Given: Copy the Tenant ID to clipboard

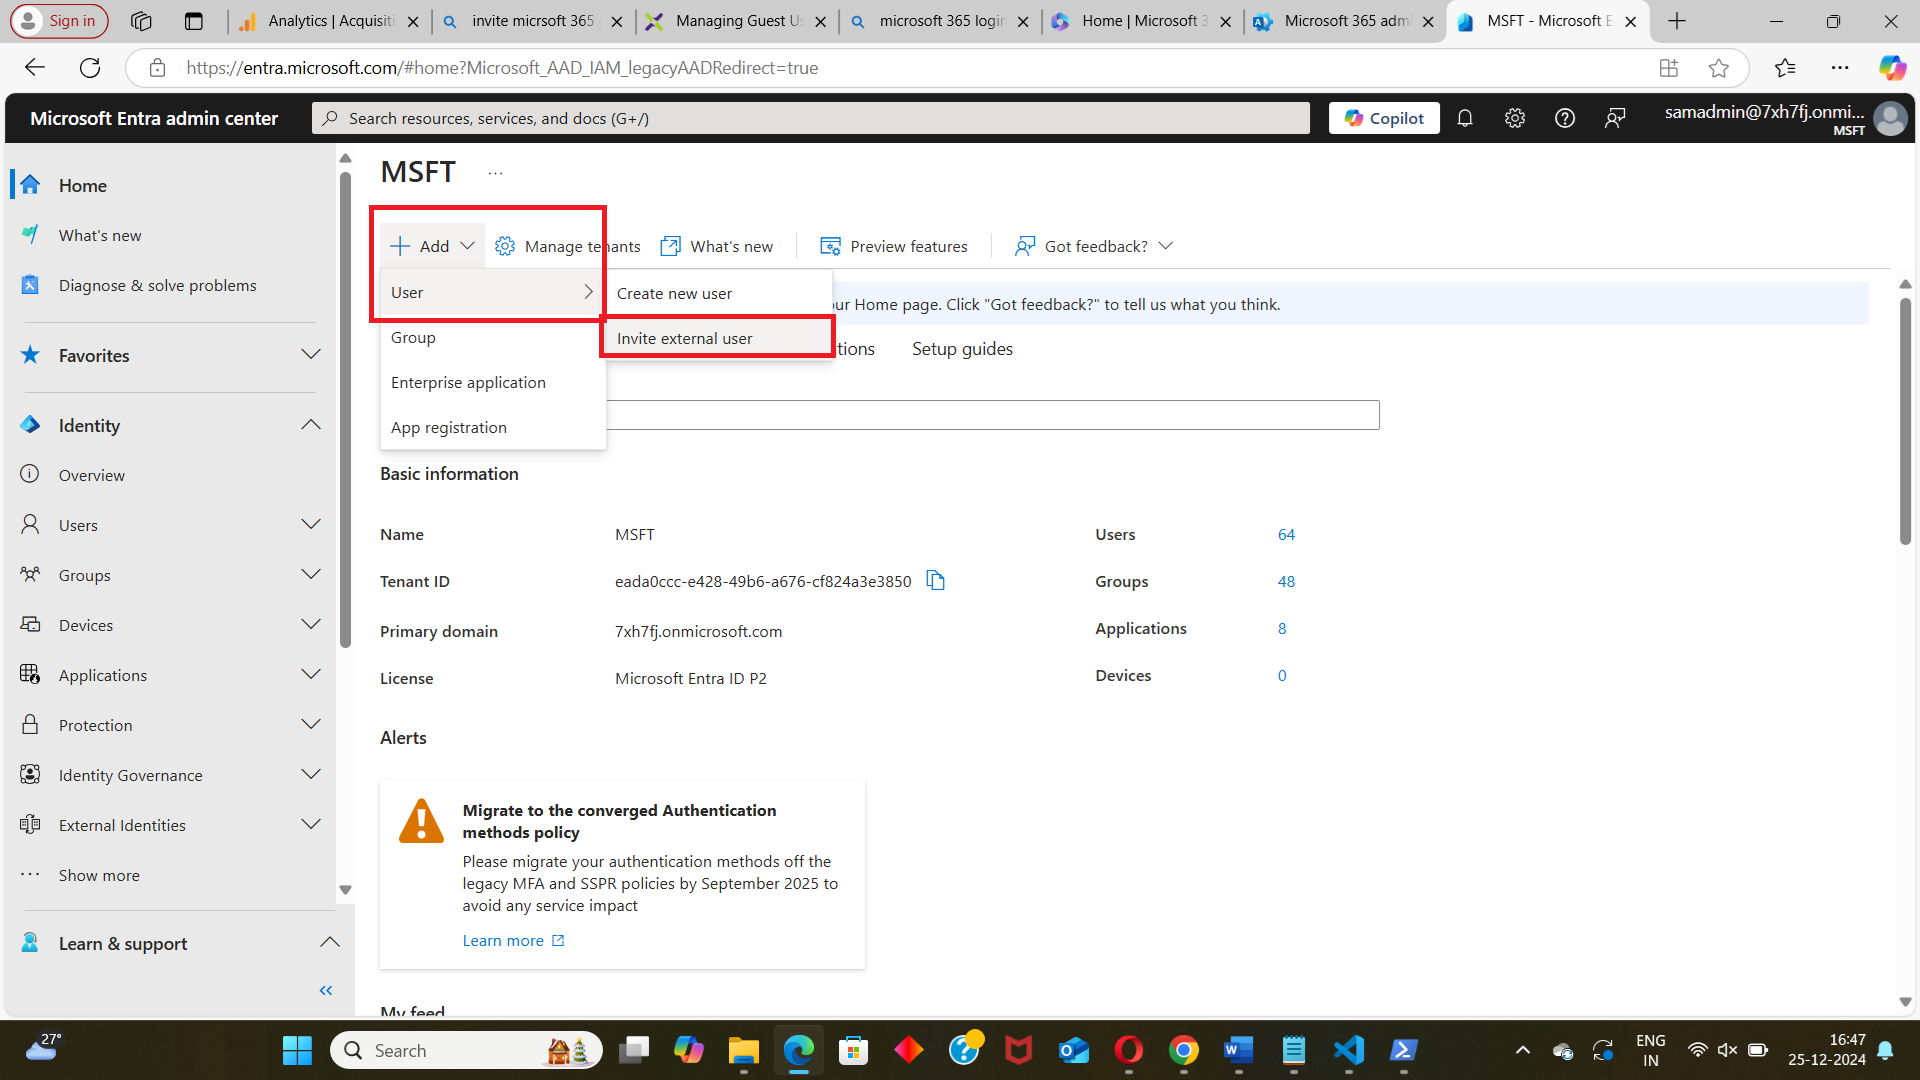Looking at the screenshot, I should pyautogui.click(x=935, y=581).
